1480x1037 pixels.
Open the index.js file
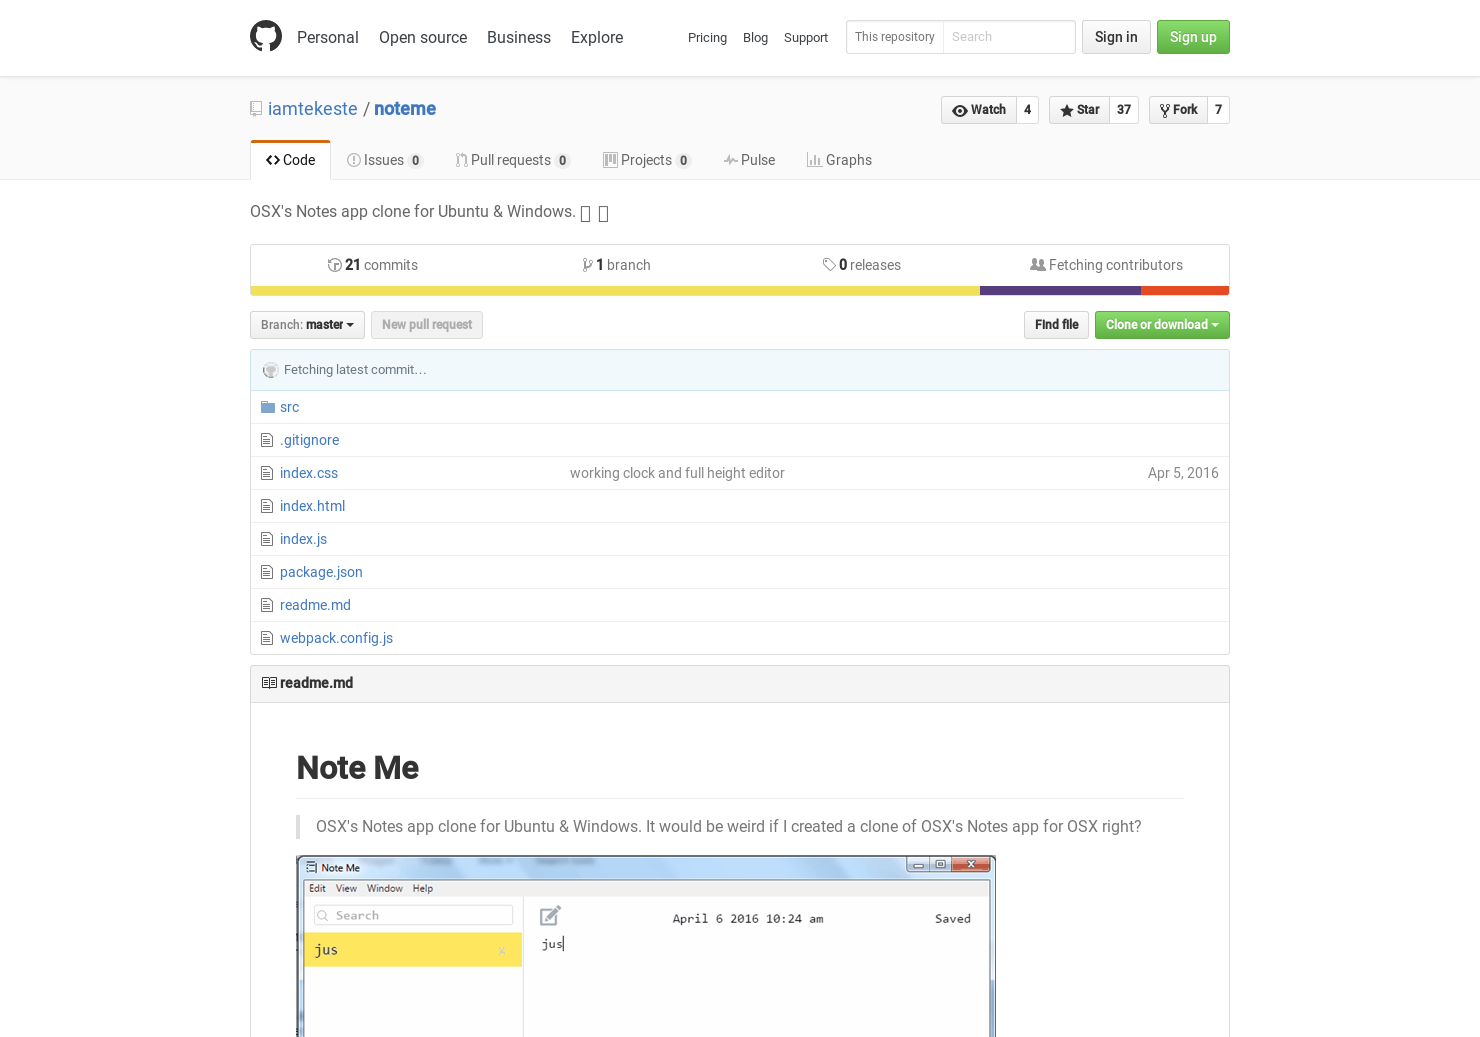pos(303,539)
